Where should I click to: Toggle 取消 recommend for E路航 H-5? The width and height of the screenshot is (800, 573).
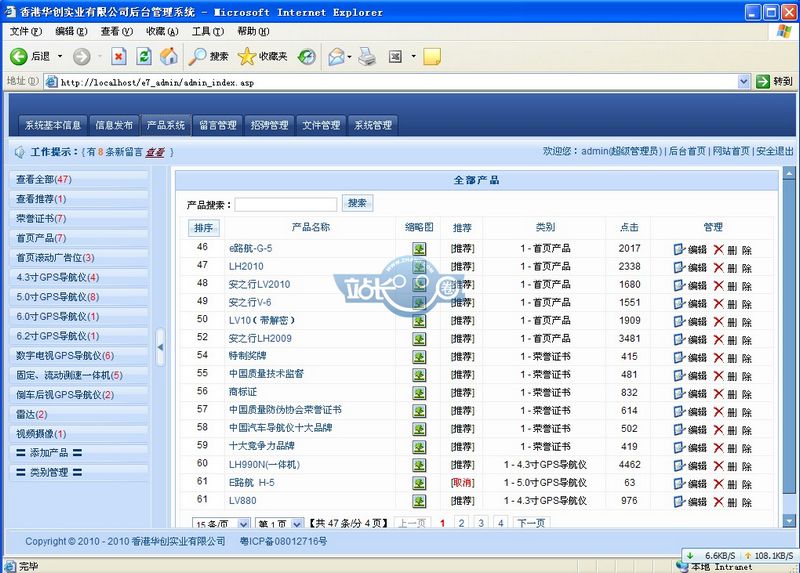[x=462, y=483]
